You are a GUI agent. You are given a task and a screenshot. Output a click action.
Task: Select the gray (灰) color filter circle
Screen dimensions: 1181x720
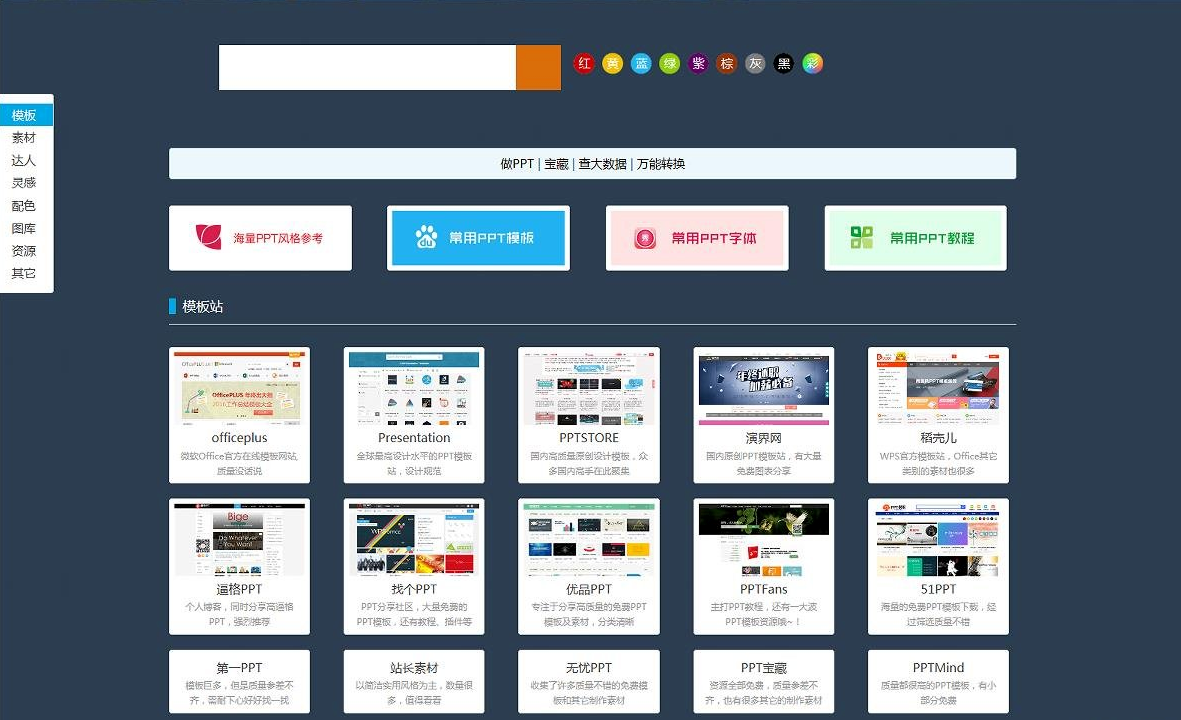coord(755,63)
